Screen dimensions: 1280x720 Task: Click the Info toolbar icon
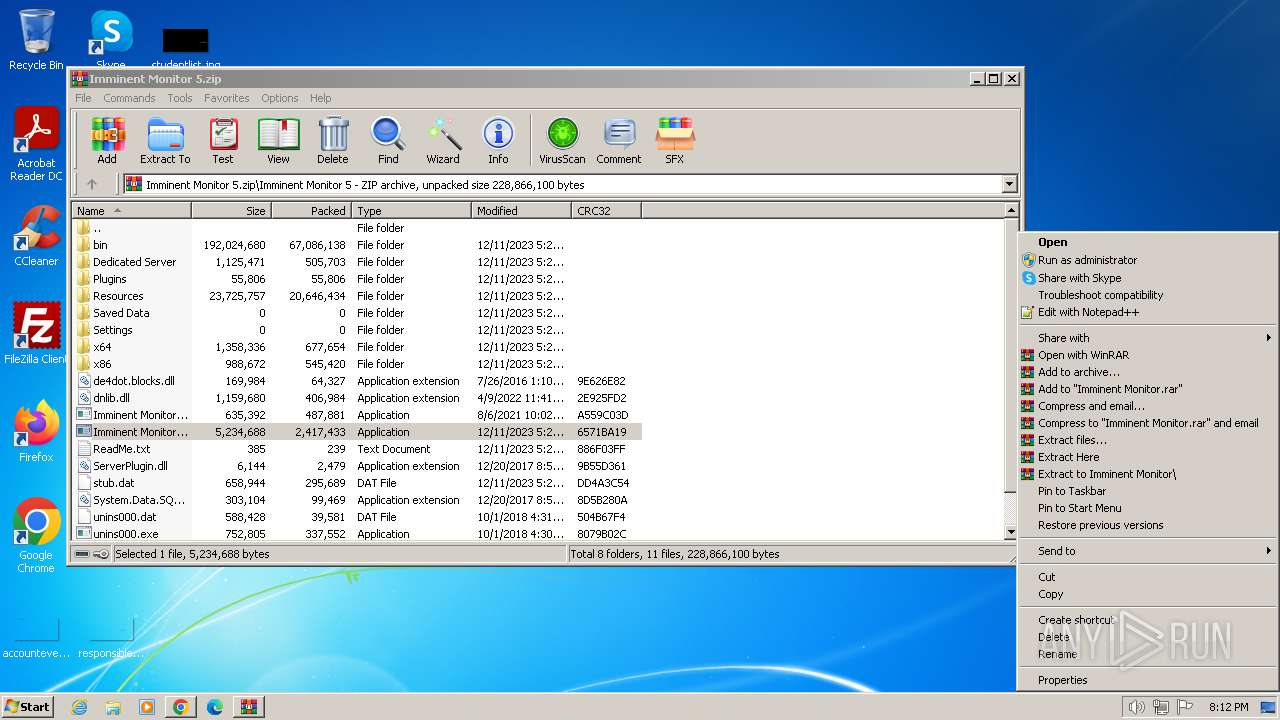(x=498, y=141)
